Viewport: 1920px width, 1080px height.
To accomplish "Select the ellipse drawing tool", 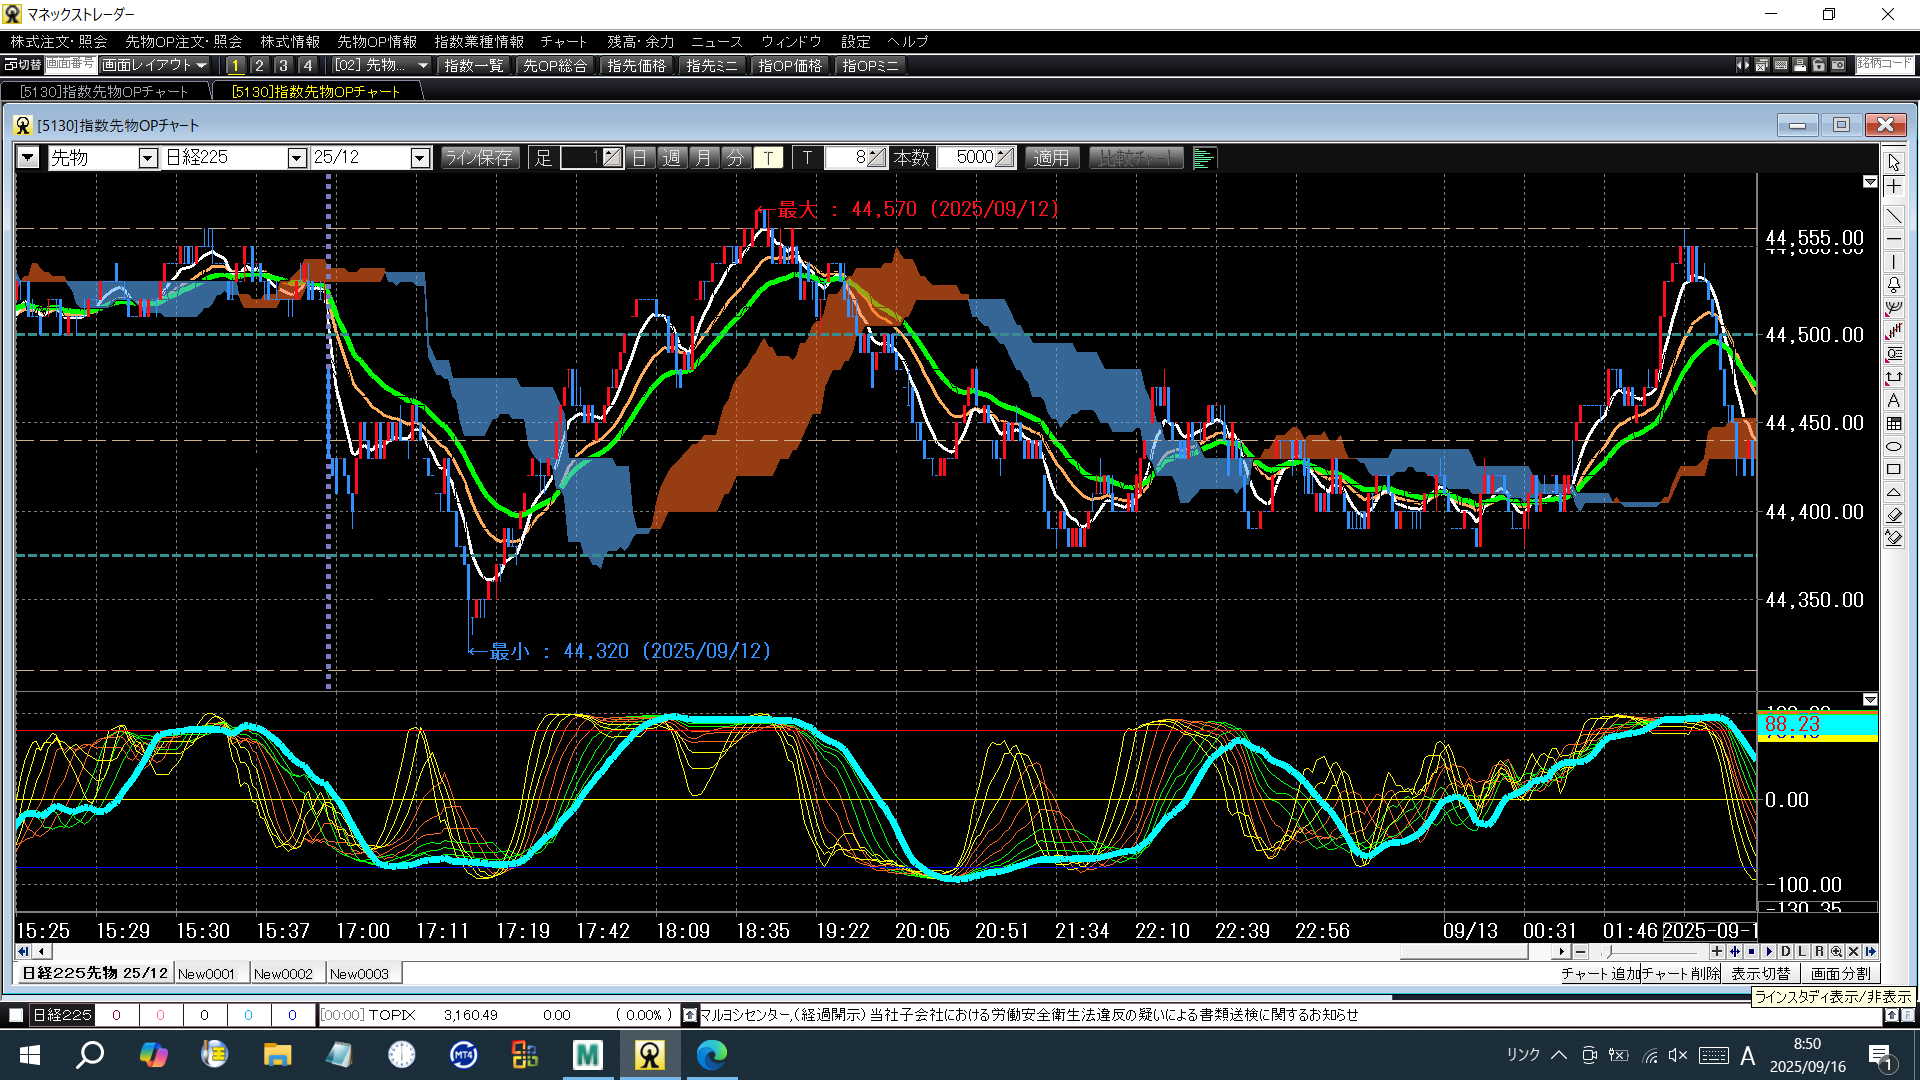I will [1894, 447].
